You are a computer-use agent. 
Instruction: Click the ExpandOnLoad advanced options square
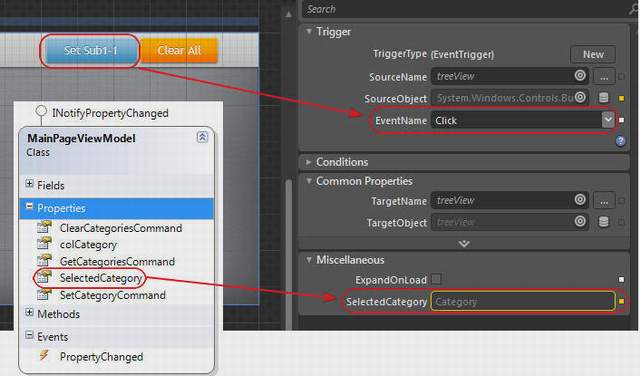click(621, 279)
